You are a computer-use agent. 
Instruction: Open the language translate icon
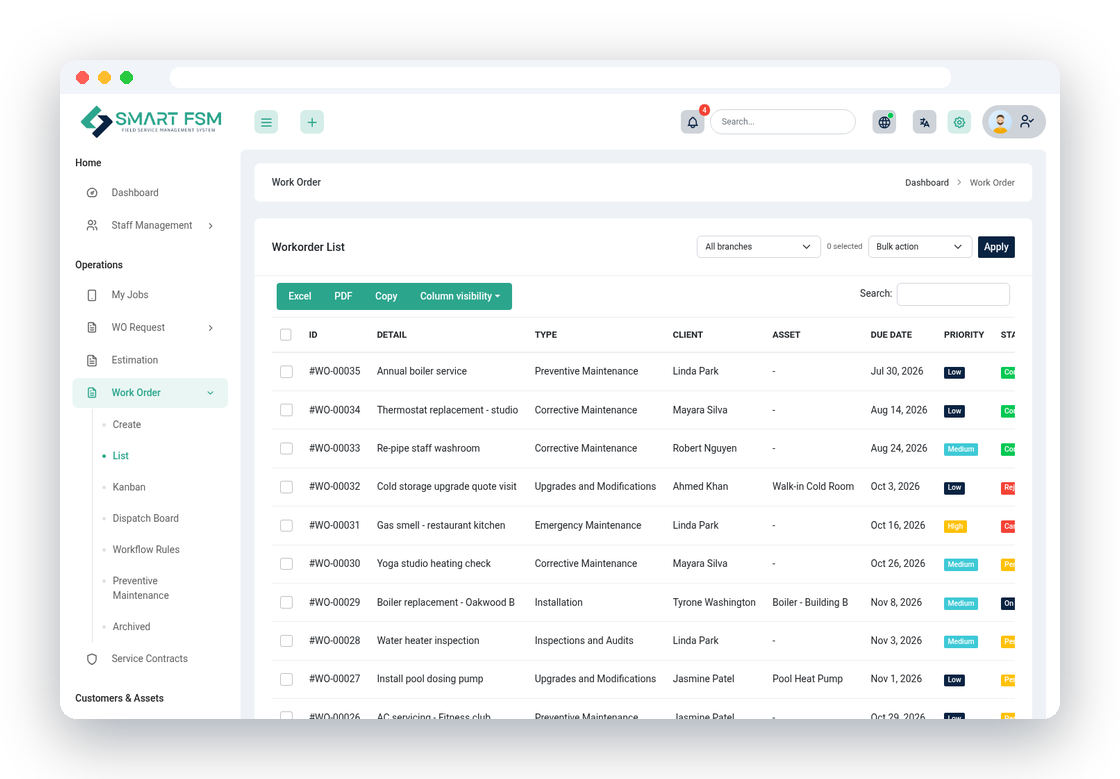point(924,122)
